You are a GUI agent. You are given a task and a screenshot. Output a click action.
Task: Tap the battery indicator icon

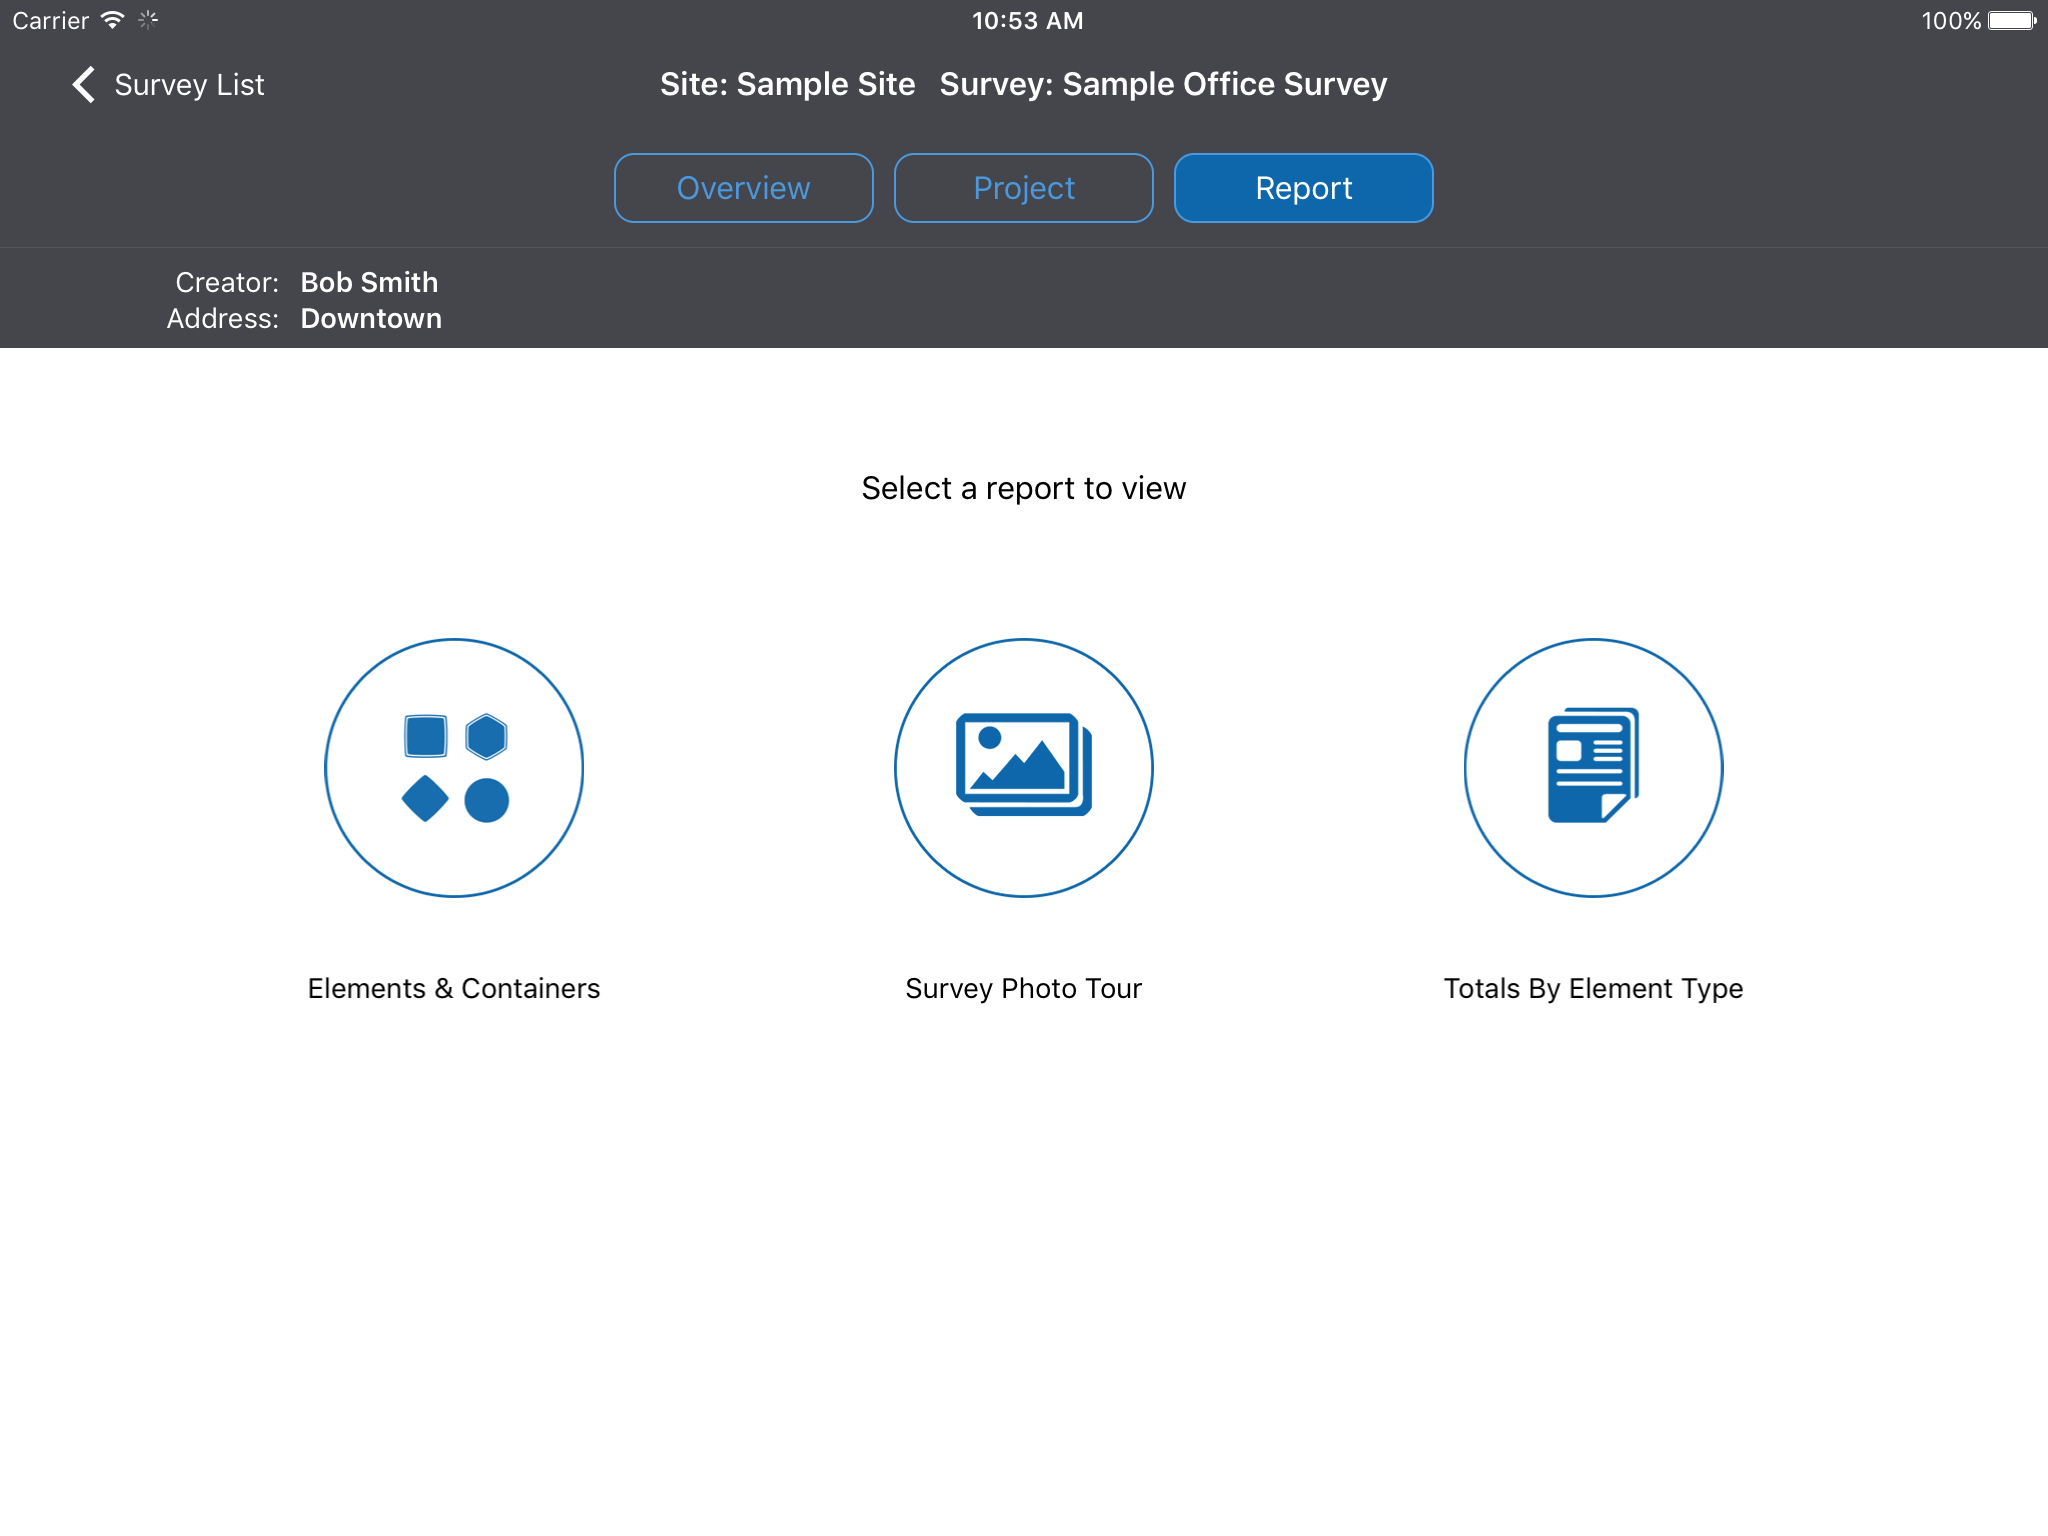click(2011, 21)
